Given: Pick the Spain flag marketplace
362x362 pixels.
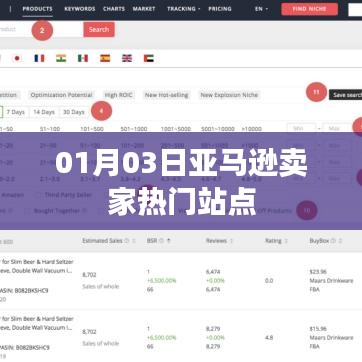Looking at the screenshot, I should coord(105,58).
